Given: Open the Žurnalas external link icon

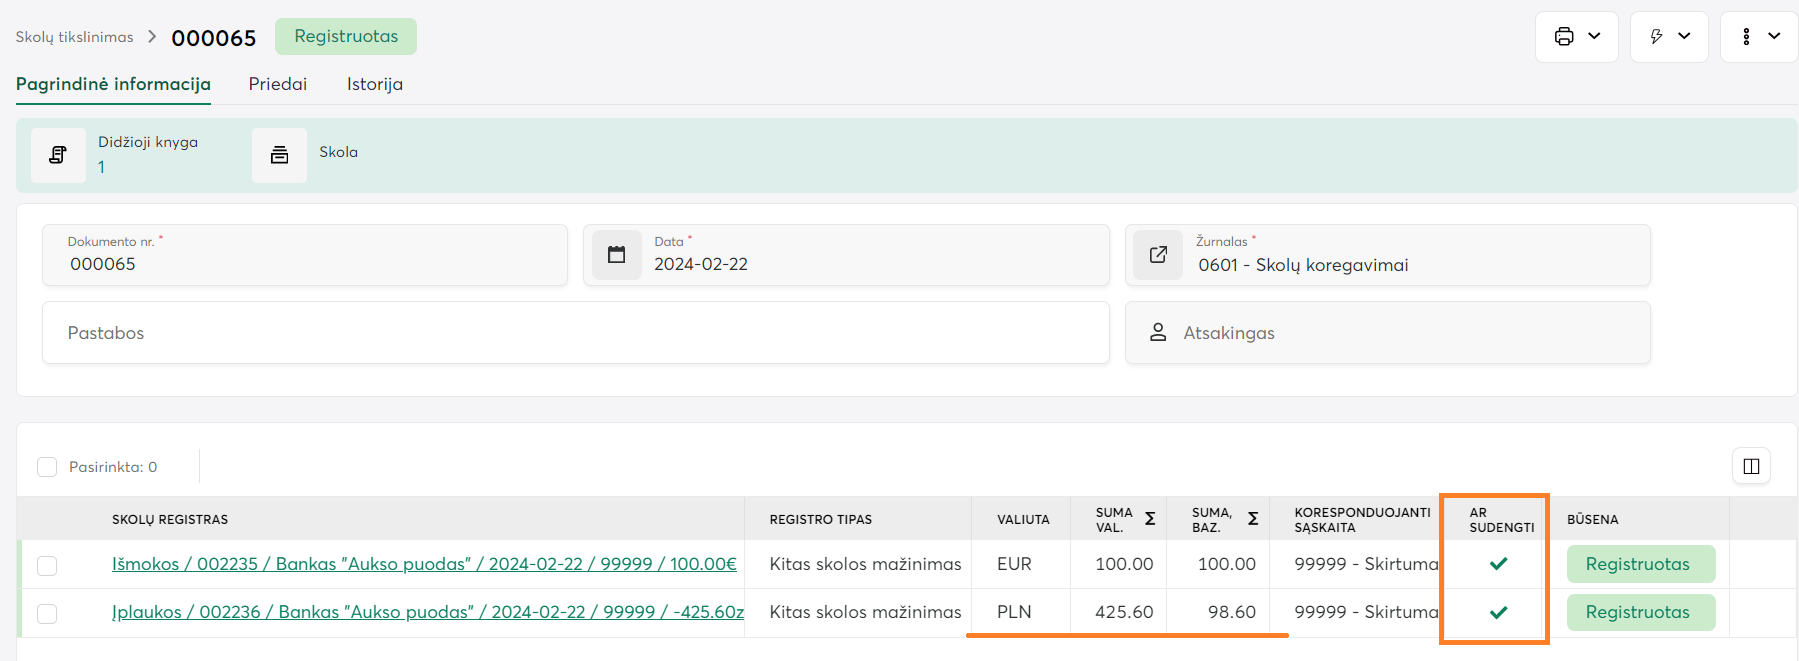Looking at the screenshot, I should coord(1158,255).
